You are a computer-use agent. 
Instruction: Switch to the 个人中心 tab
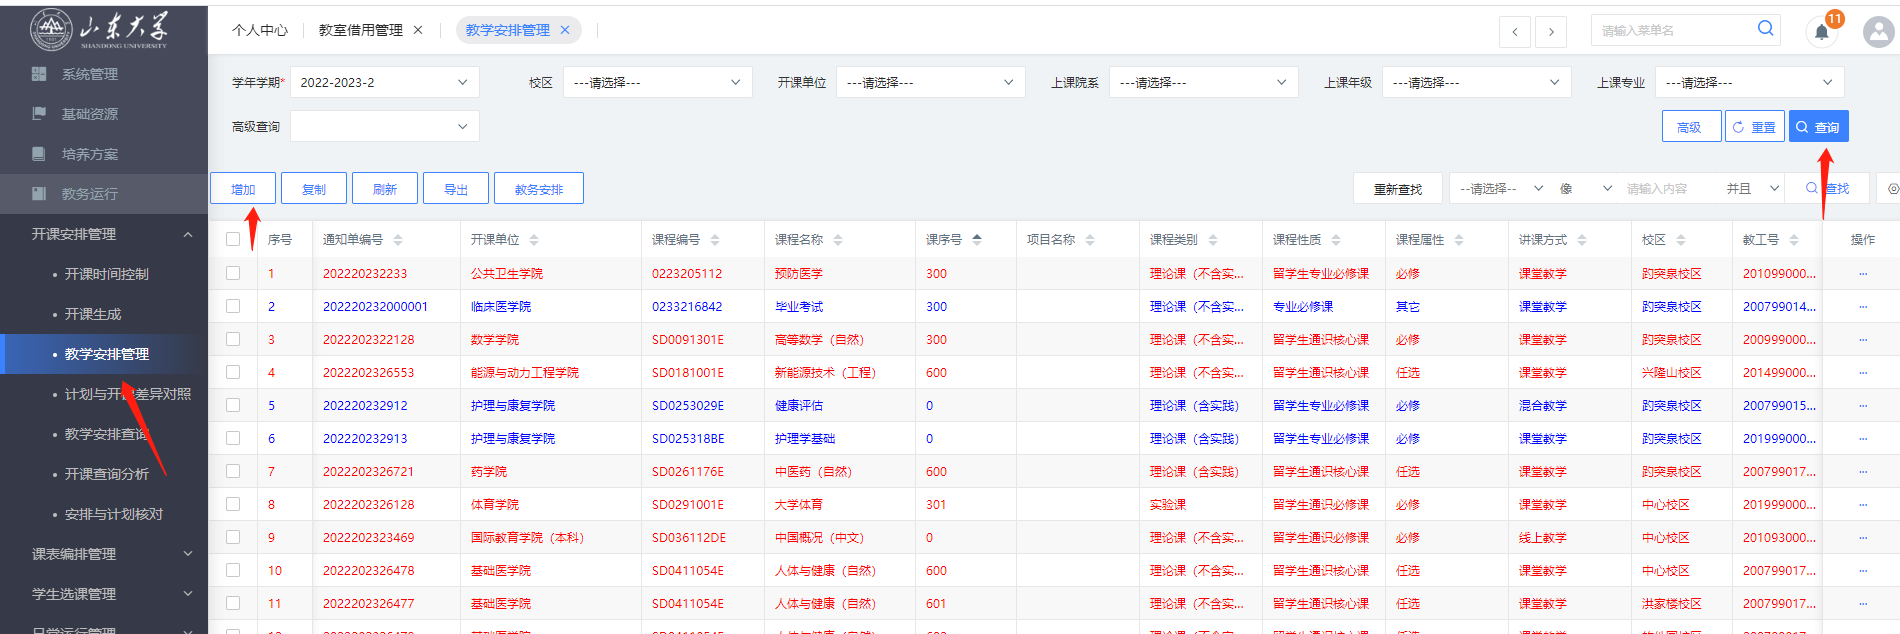(260, 30)
